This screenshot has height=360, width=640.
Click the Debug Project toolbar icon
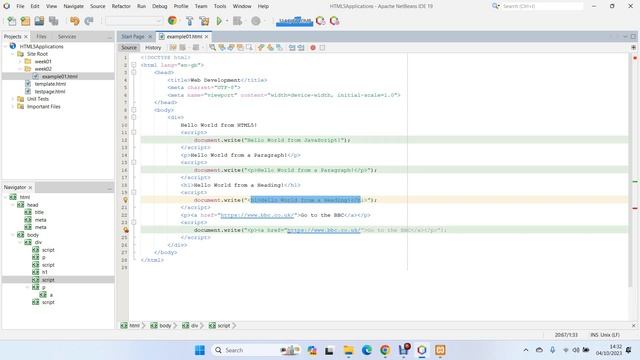click(x=237, y=21)
